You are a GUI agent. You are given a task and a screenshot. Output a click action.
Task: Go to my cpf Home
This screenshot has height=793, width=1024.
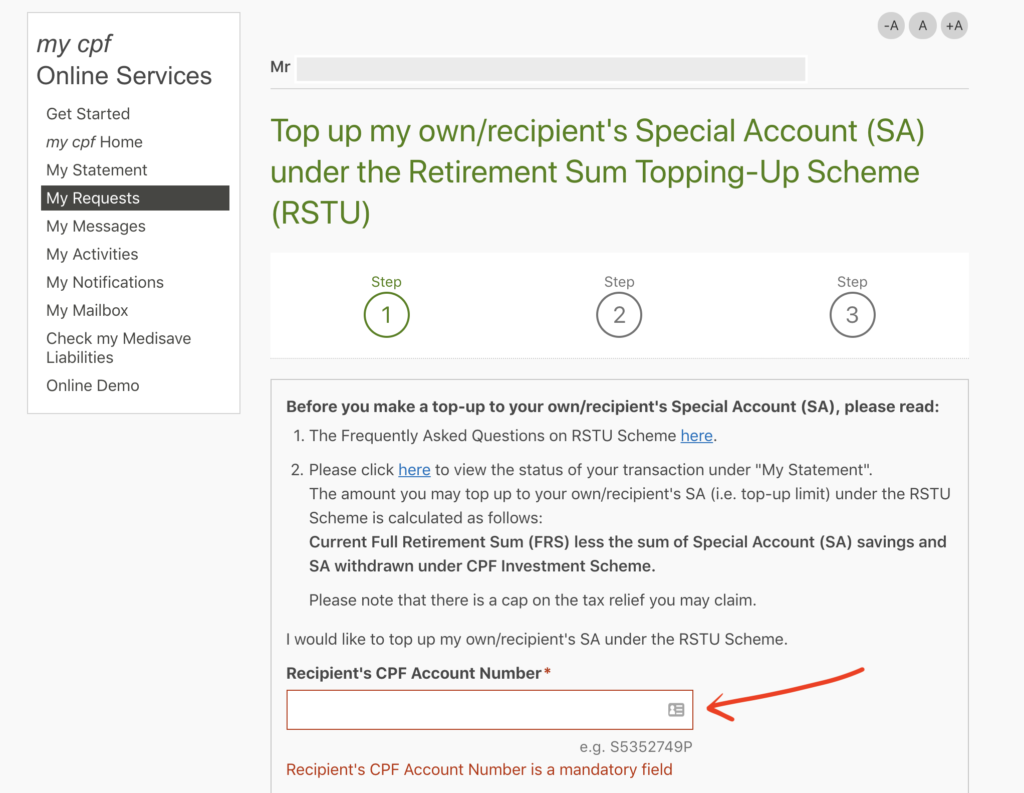coord(94,142)
